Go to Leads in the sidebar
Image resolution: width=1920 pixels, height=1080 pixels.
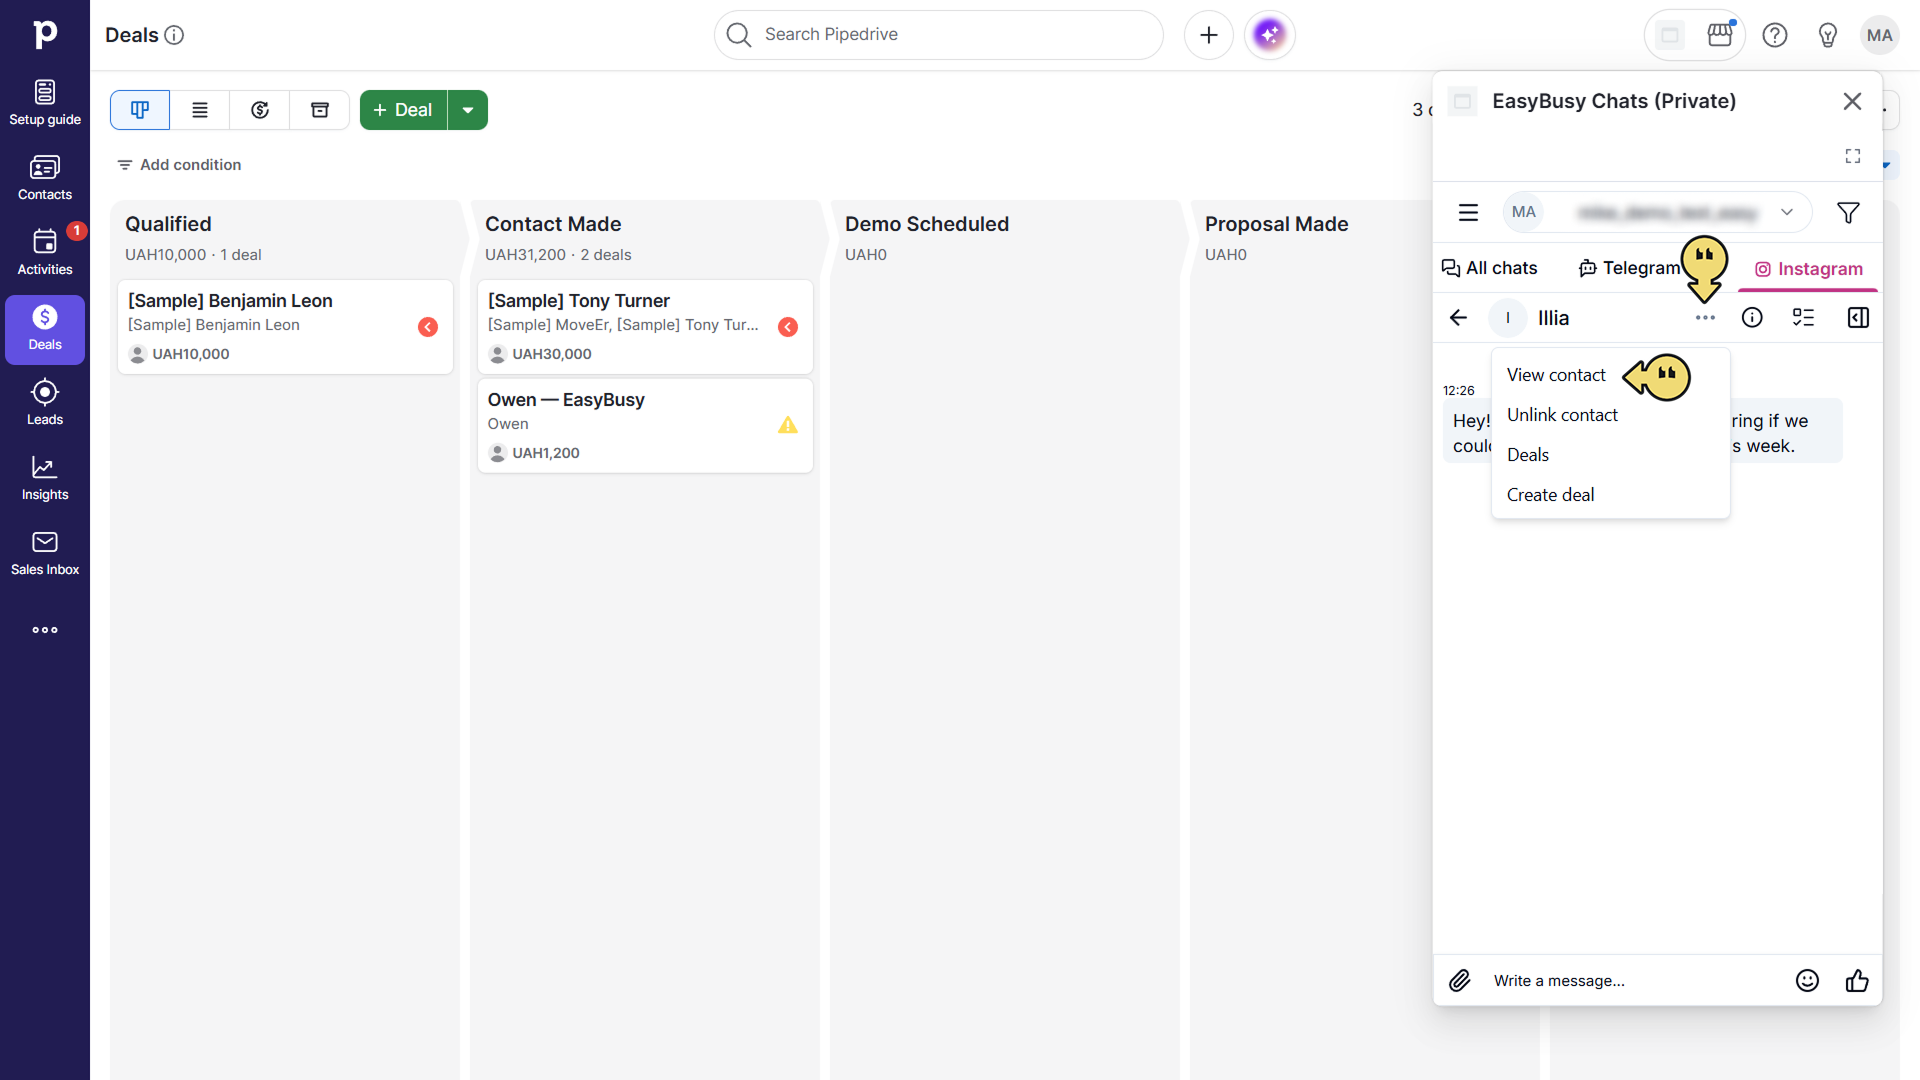coord(45,403)
